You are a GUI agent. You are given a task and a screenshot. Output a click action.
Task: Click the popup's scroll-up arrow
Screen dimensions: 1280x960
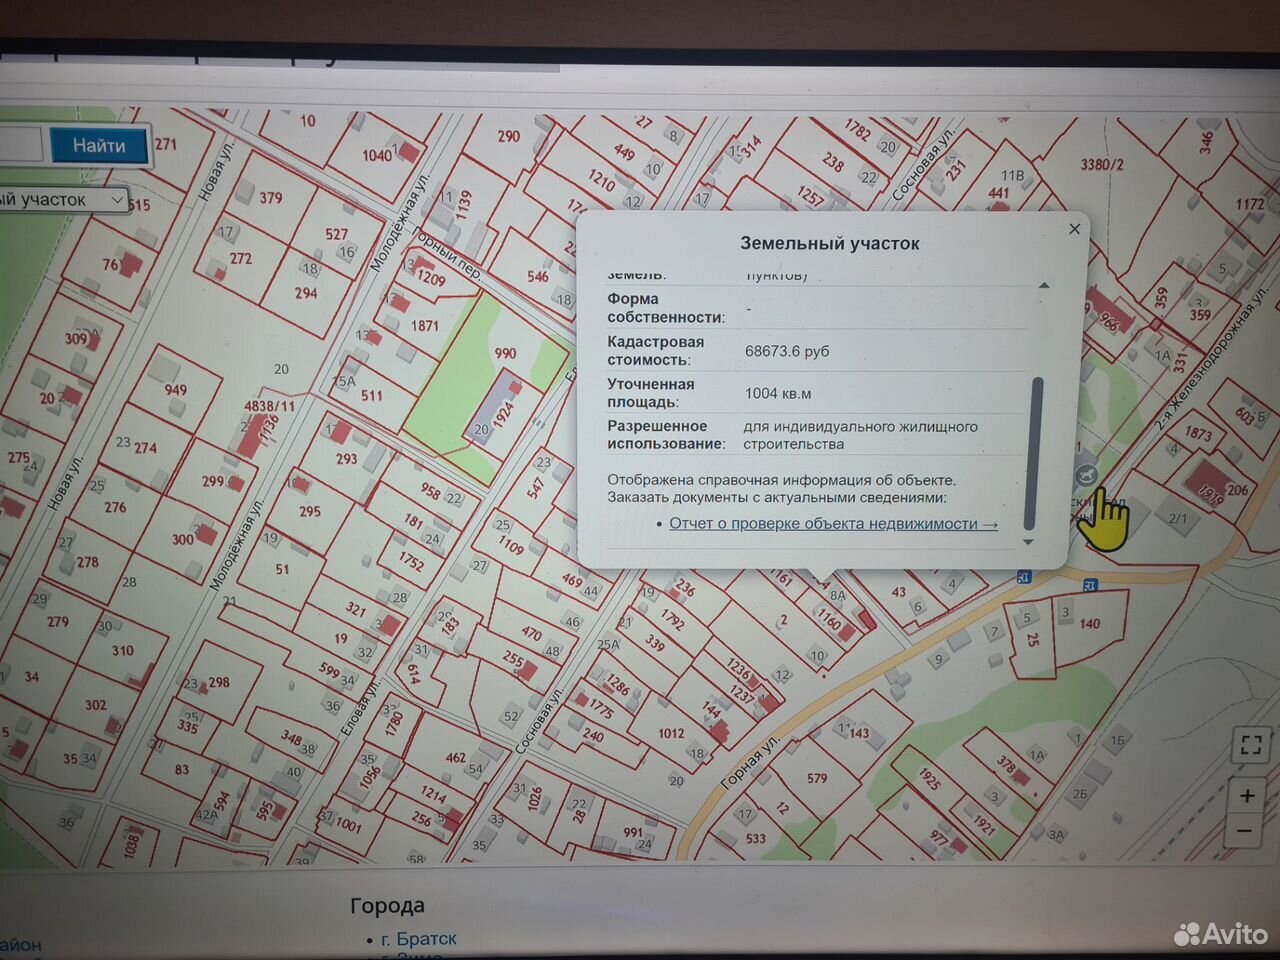(1043, 285)
